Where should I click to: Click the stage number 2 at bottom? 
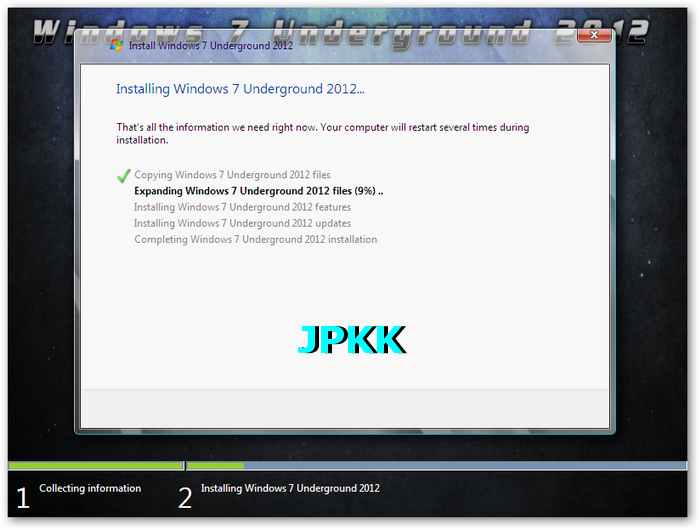pyautogui.click(x=185, y=498)
